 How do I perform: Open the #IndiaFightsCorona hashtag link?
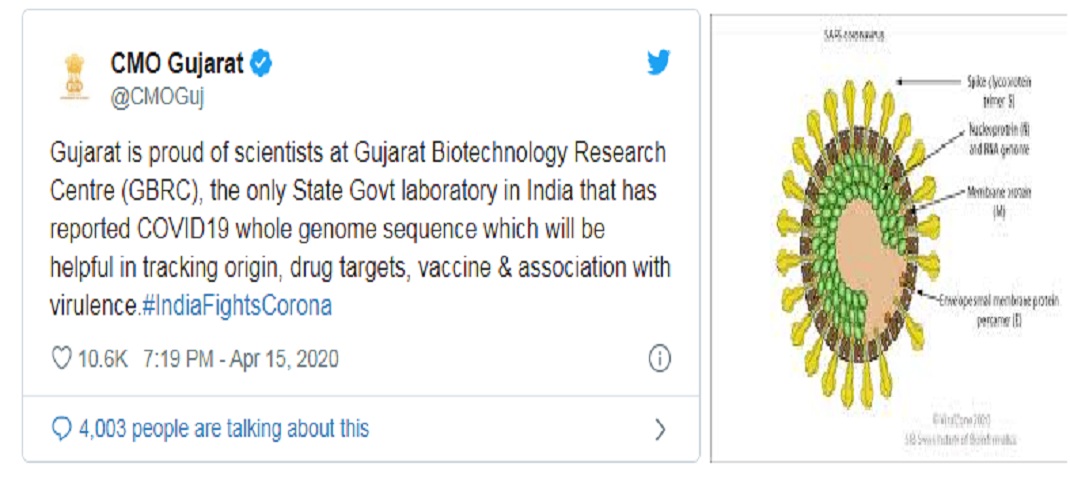(237, 306)
